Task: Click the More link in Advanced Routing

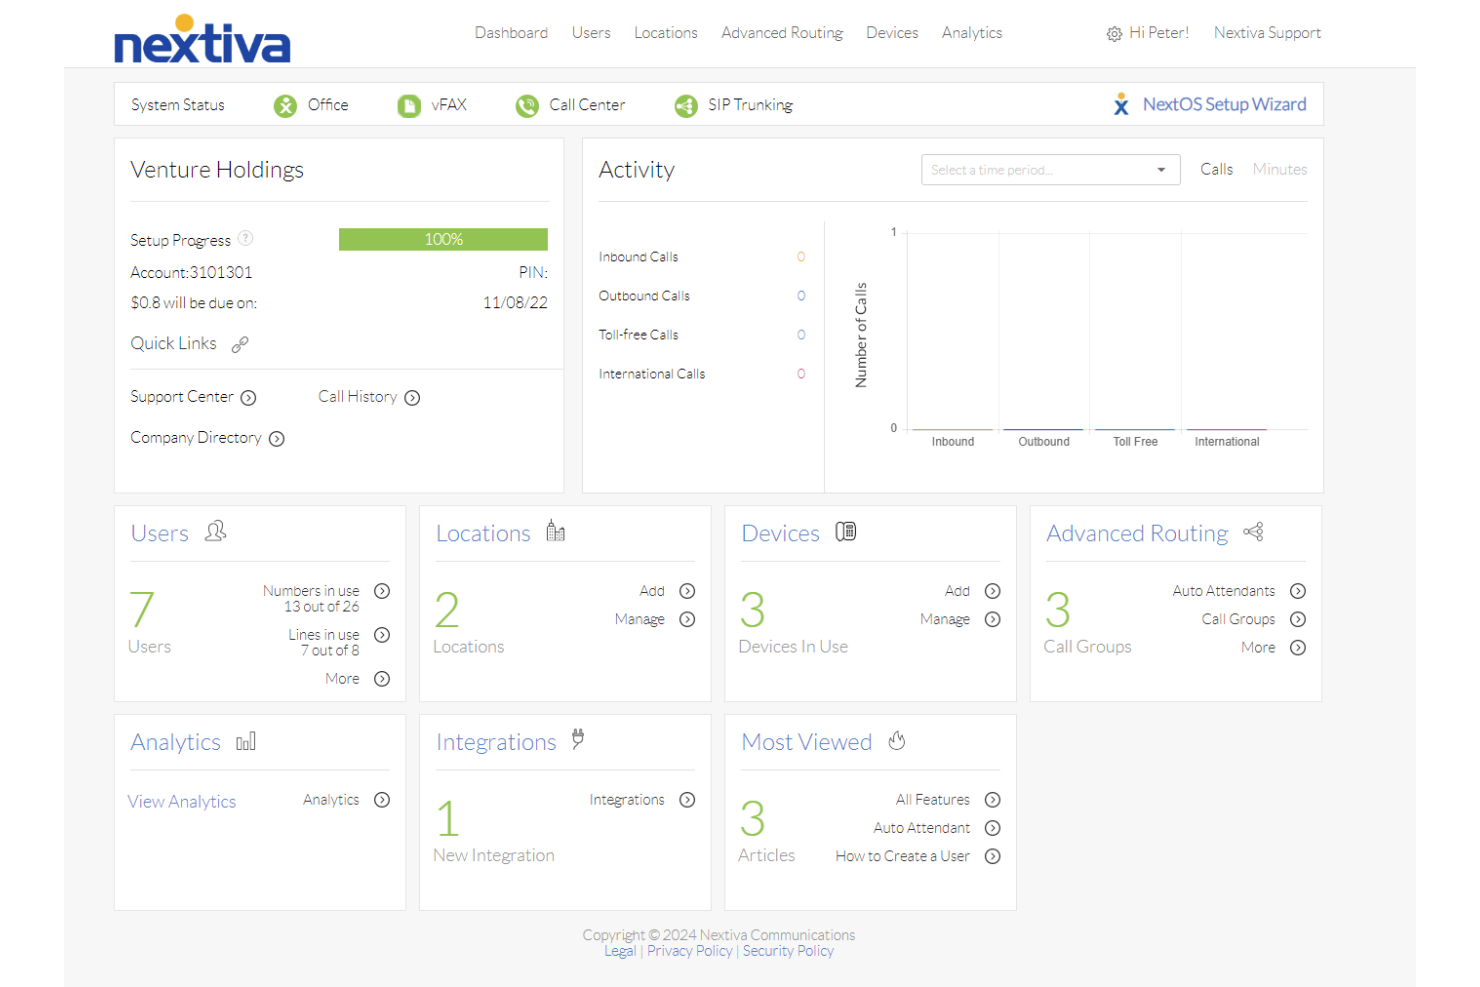Action: [1258, 648]
